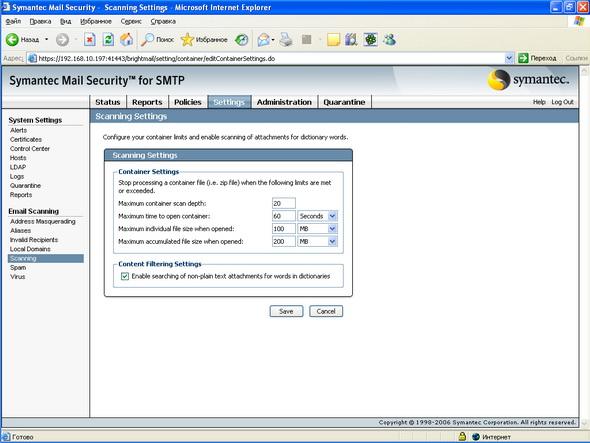590x443 pixels.
Task: Click Переход go button icon
Action: click(x=523, y=58)
